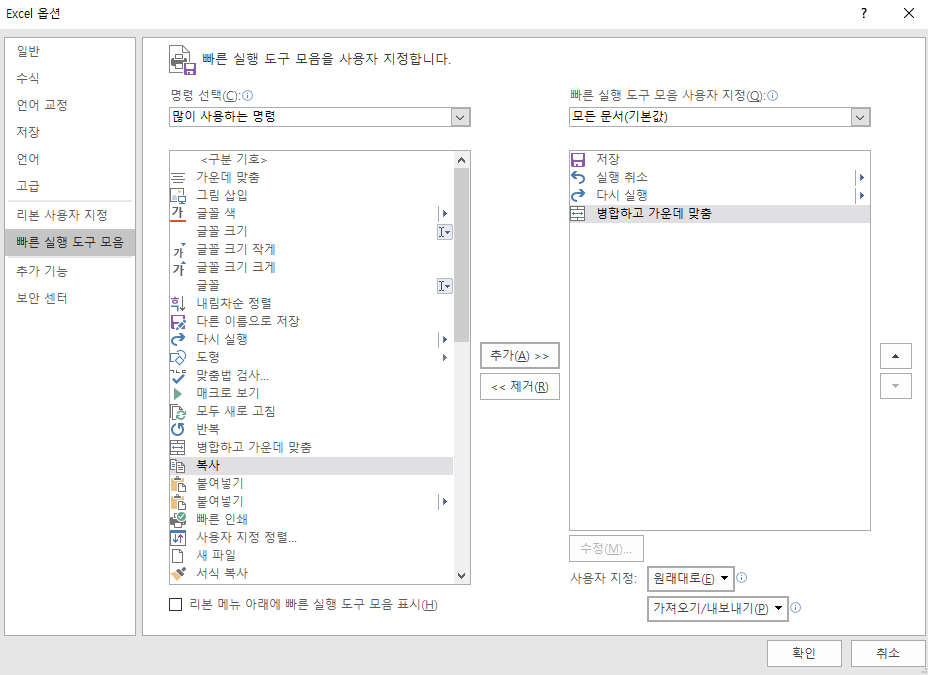Image resolution: width=928 pixels, height=675 pixels.
Task: Open the 글꼴 크기 combo box indicator
Action: tap(444, 232)
